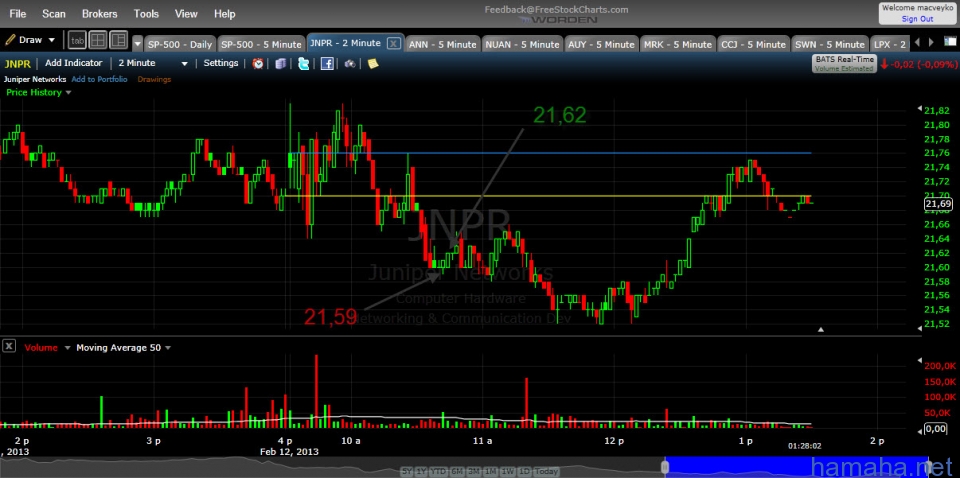Click the Sign Out link

[x=917, y=19]
